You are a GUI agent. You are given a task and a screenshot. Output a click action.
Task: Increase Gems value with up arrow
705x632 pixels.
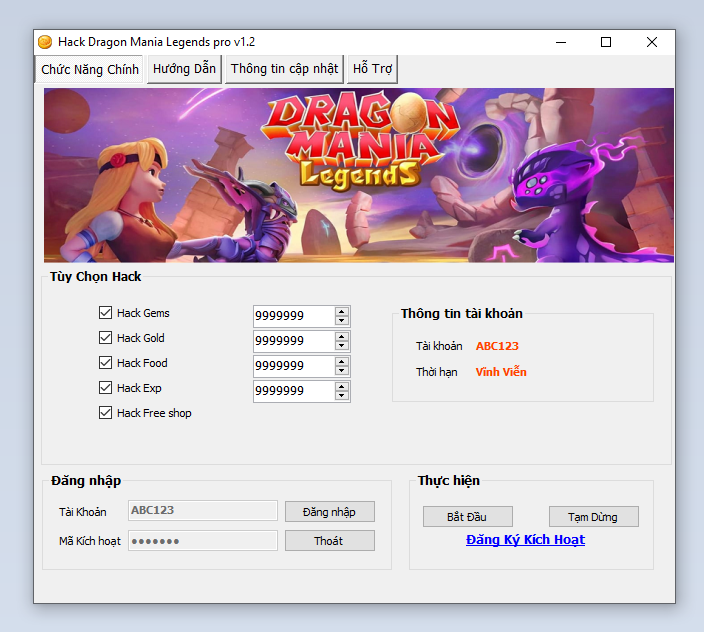tap(342, 311)
